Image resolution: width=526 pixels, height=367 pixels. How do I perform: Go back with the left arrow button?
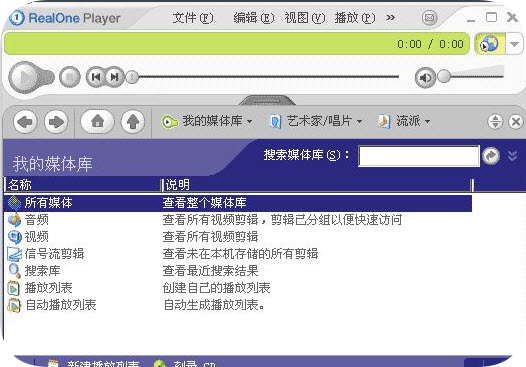tap(25, 121)
